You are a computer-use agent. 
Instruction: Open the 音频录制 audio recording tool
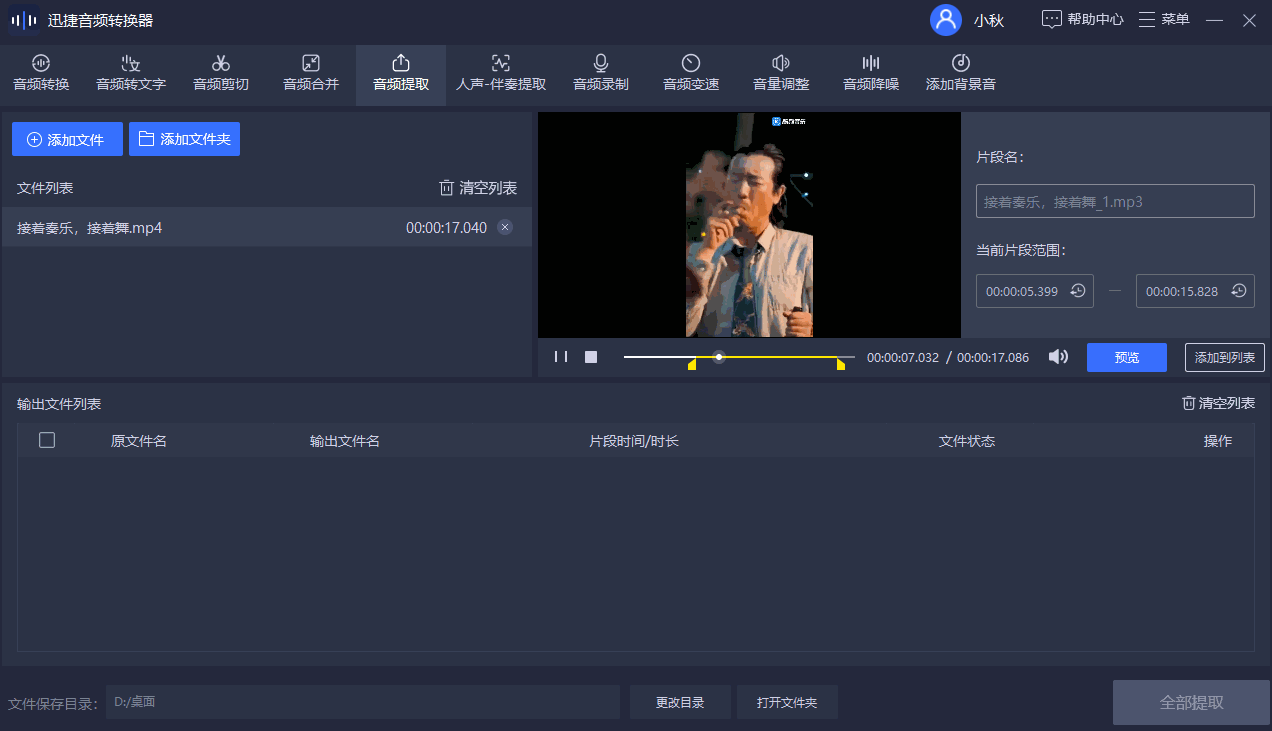click(x=601, y=74)
